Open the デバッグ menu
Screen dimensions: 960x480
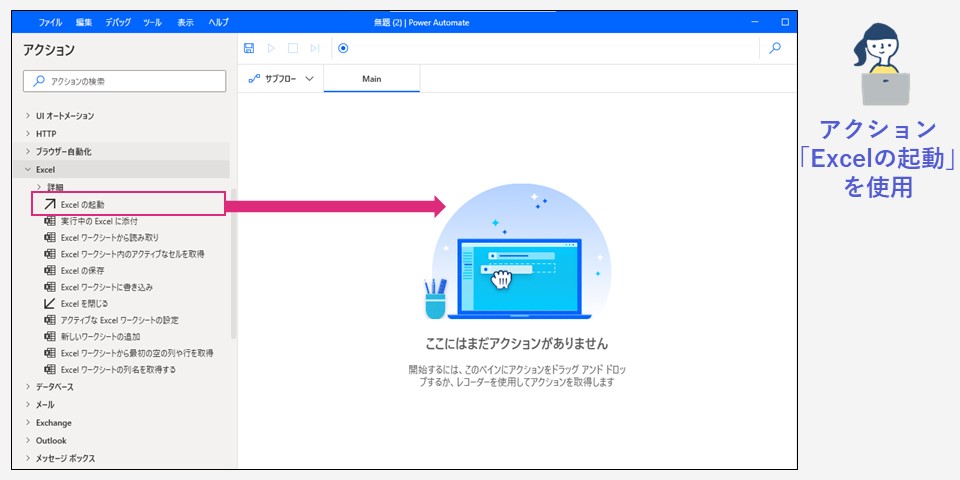118,23
